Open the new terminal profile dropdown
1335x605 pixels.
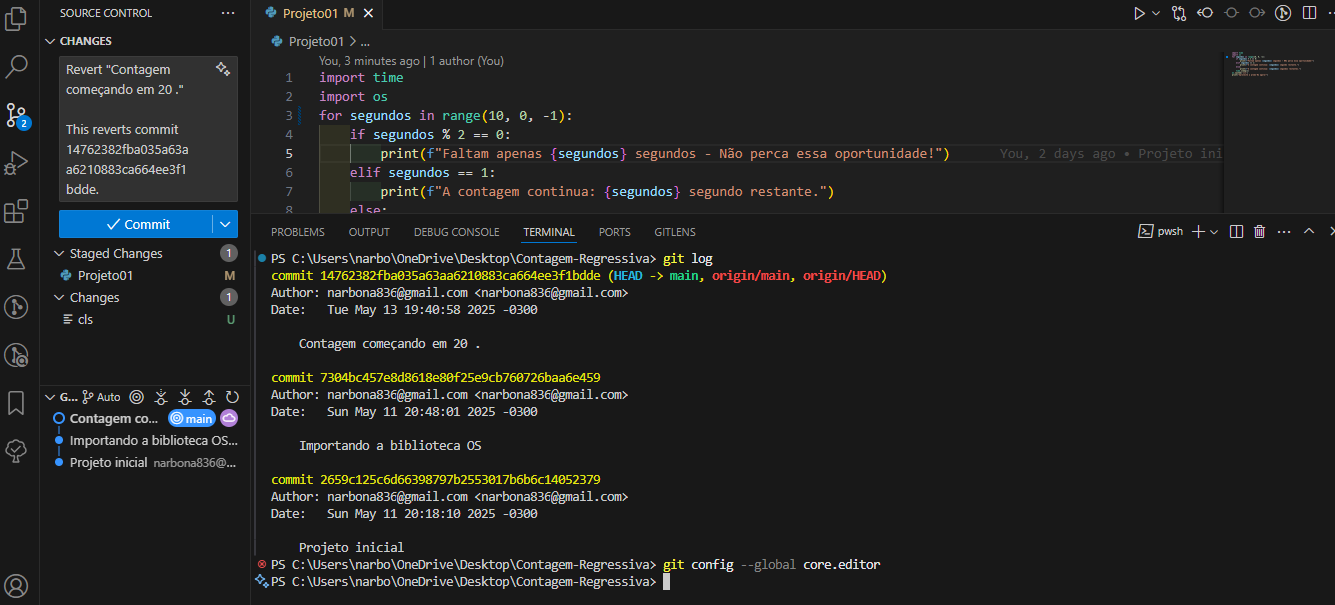(1214, 231)
